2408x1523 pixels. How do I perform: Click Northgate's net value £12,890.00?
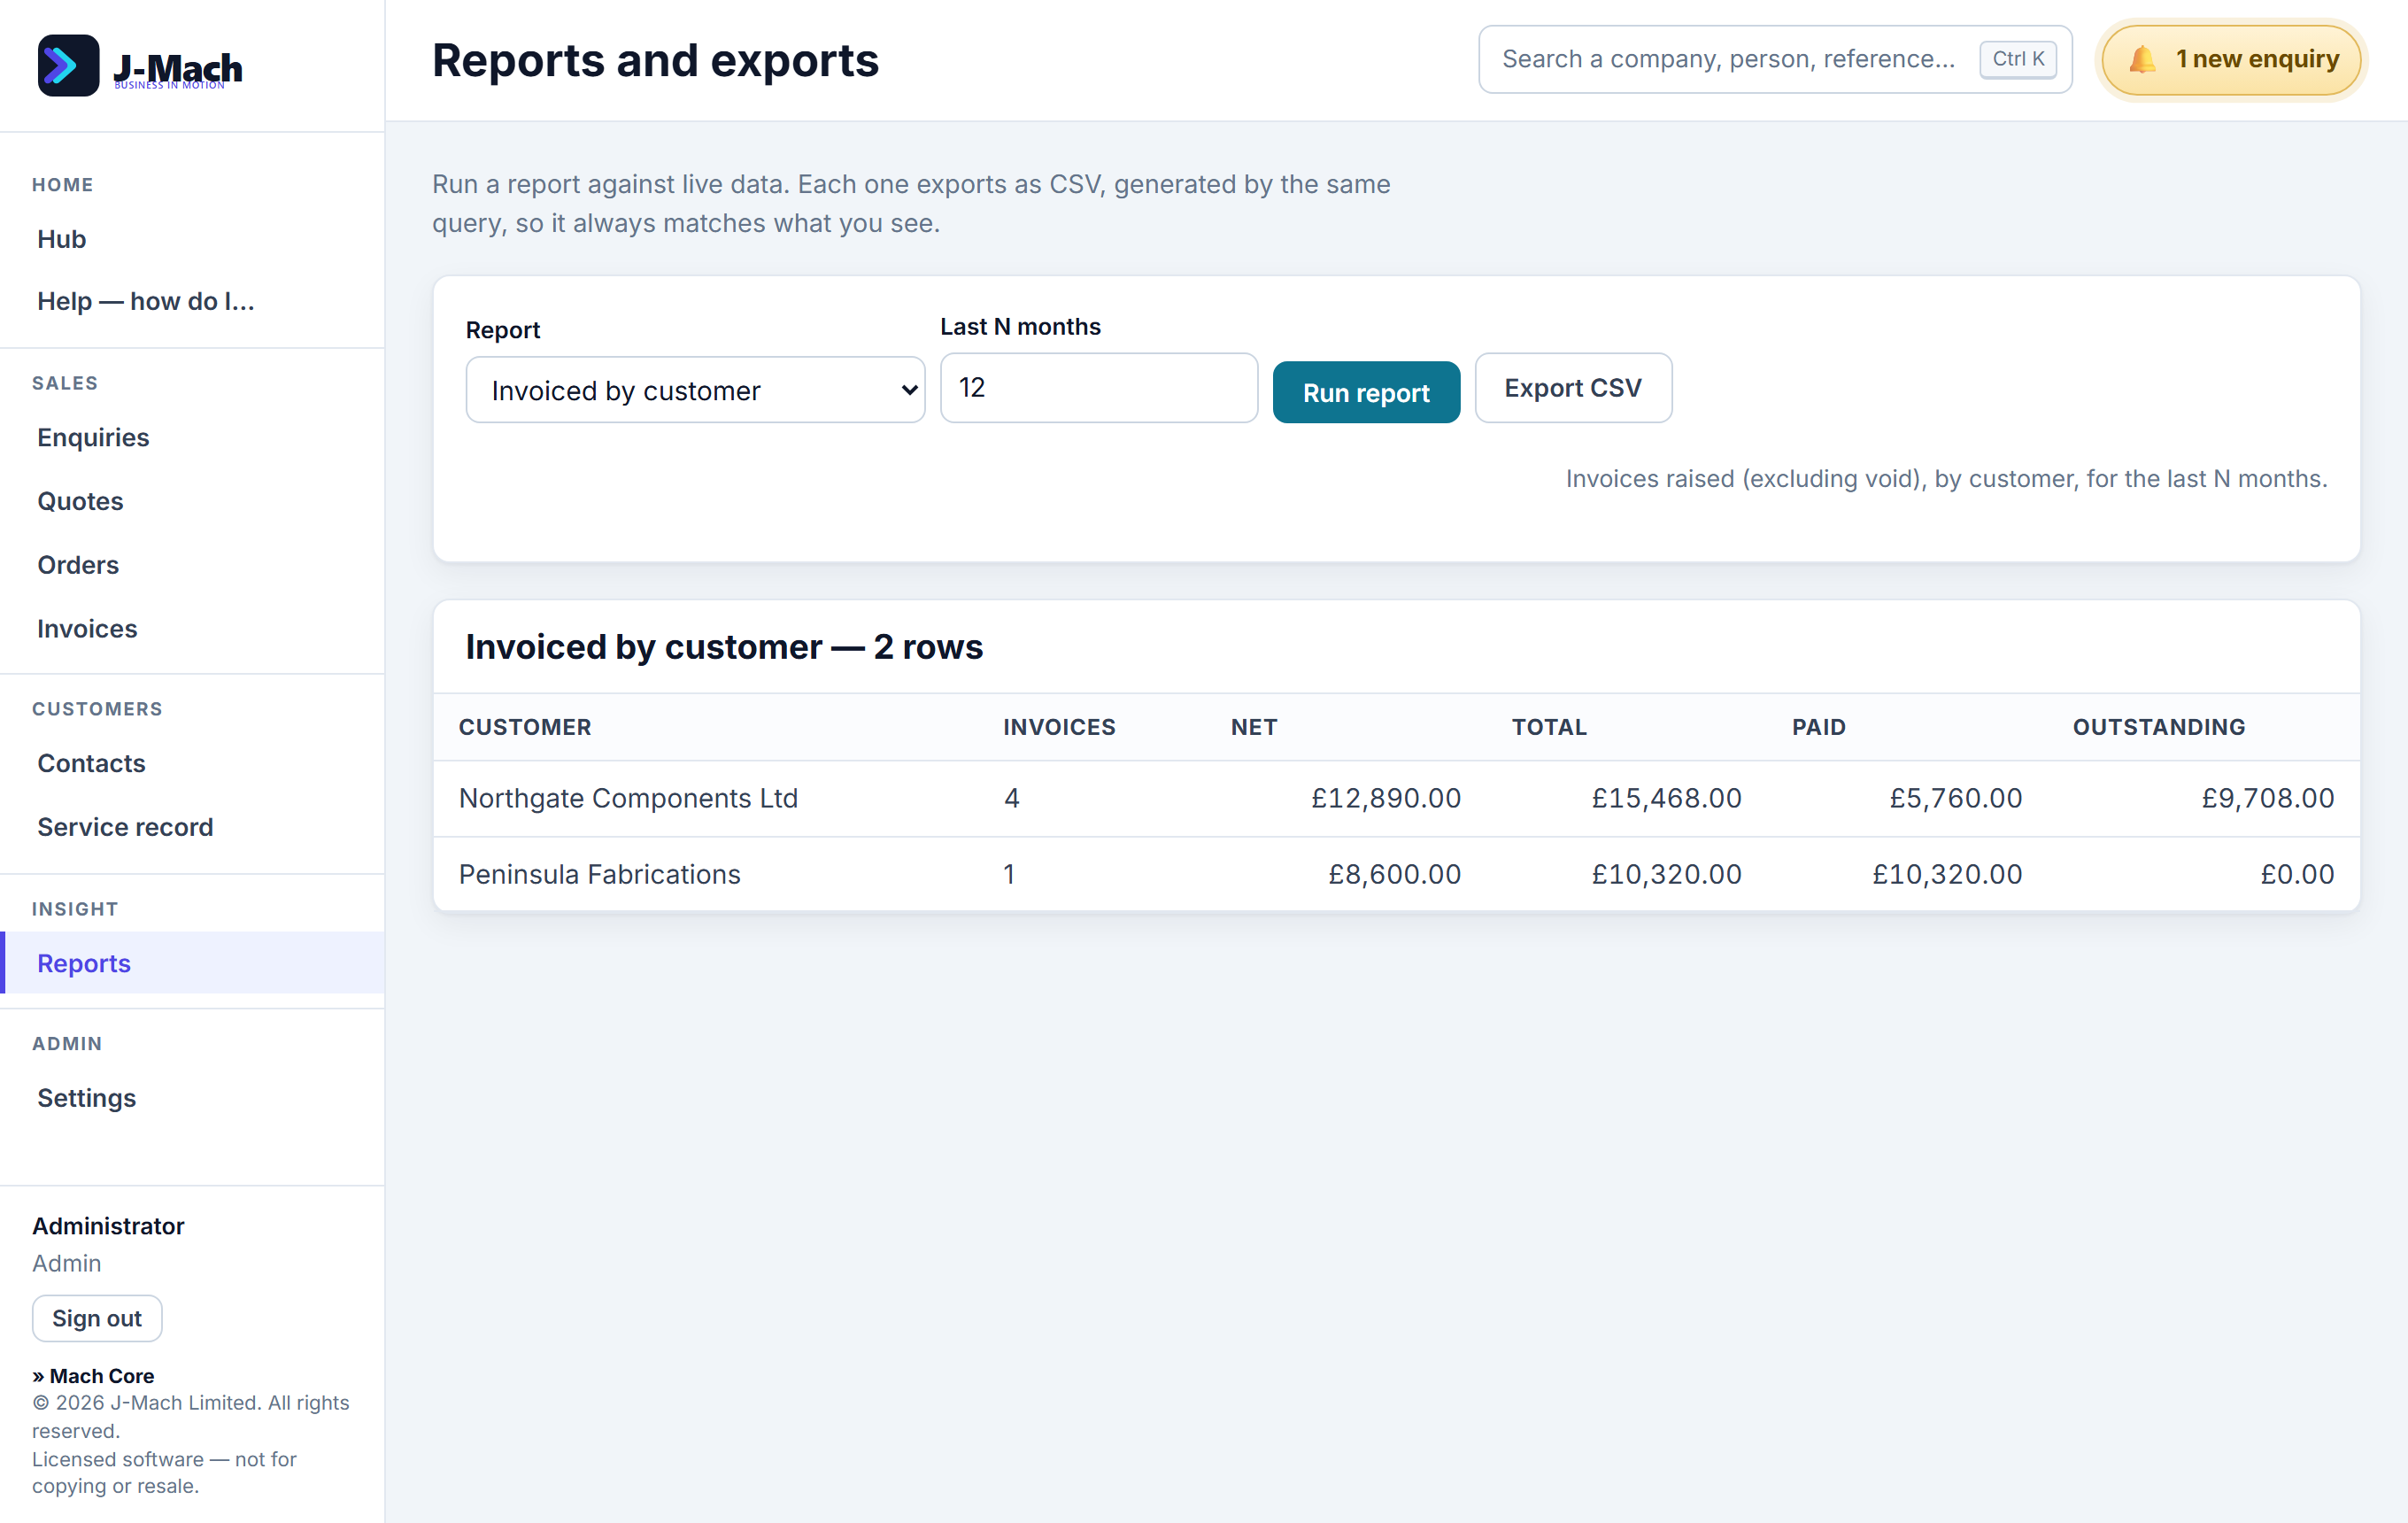(x=1386, y=798)
